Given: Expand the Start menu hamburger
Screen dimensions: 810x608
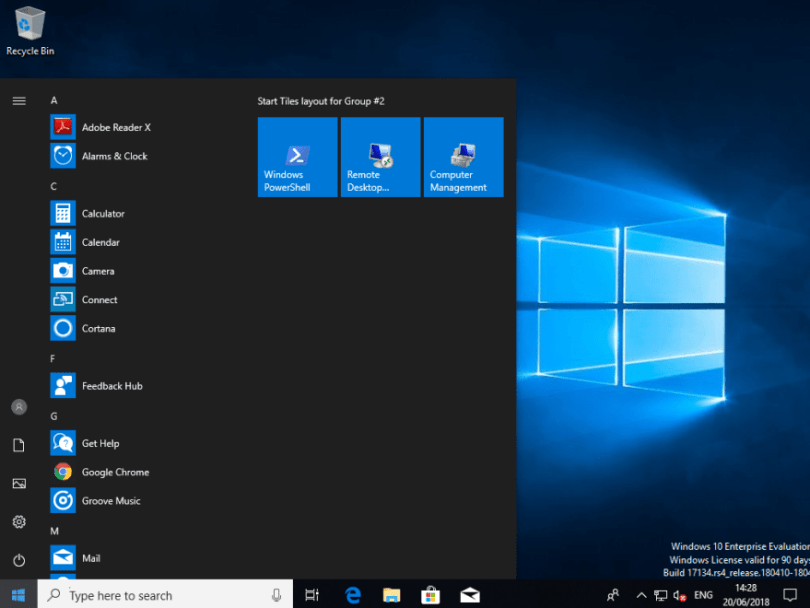Looking at the screenshot, I should click(x=19, y=101).
